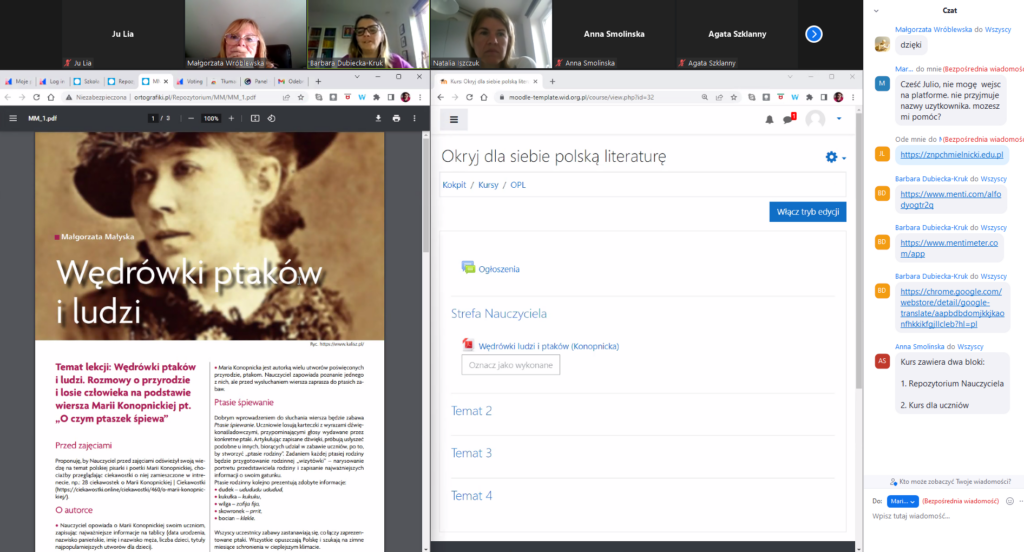Open the PDF sidebar thumbnails menu
1024x552 pixels.
pos(13,118)
